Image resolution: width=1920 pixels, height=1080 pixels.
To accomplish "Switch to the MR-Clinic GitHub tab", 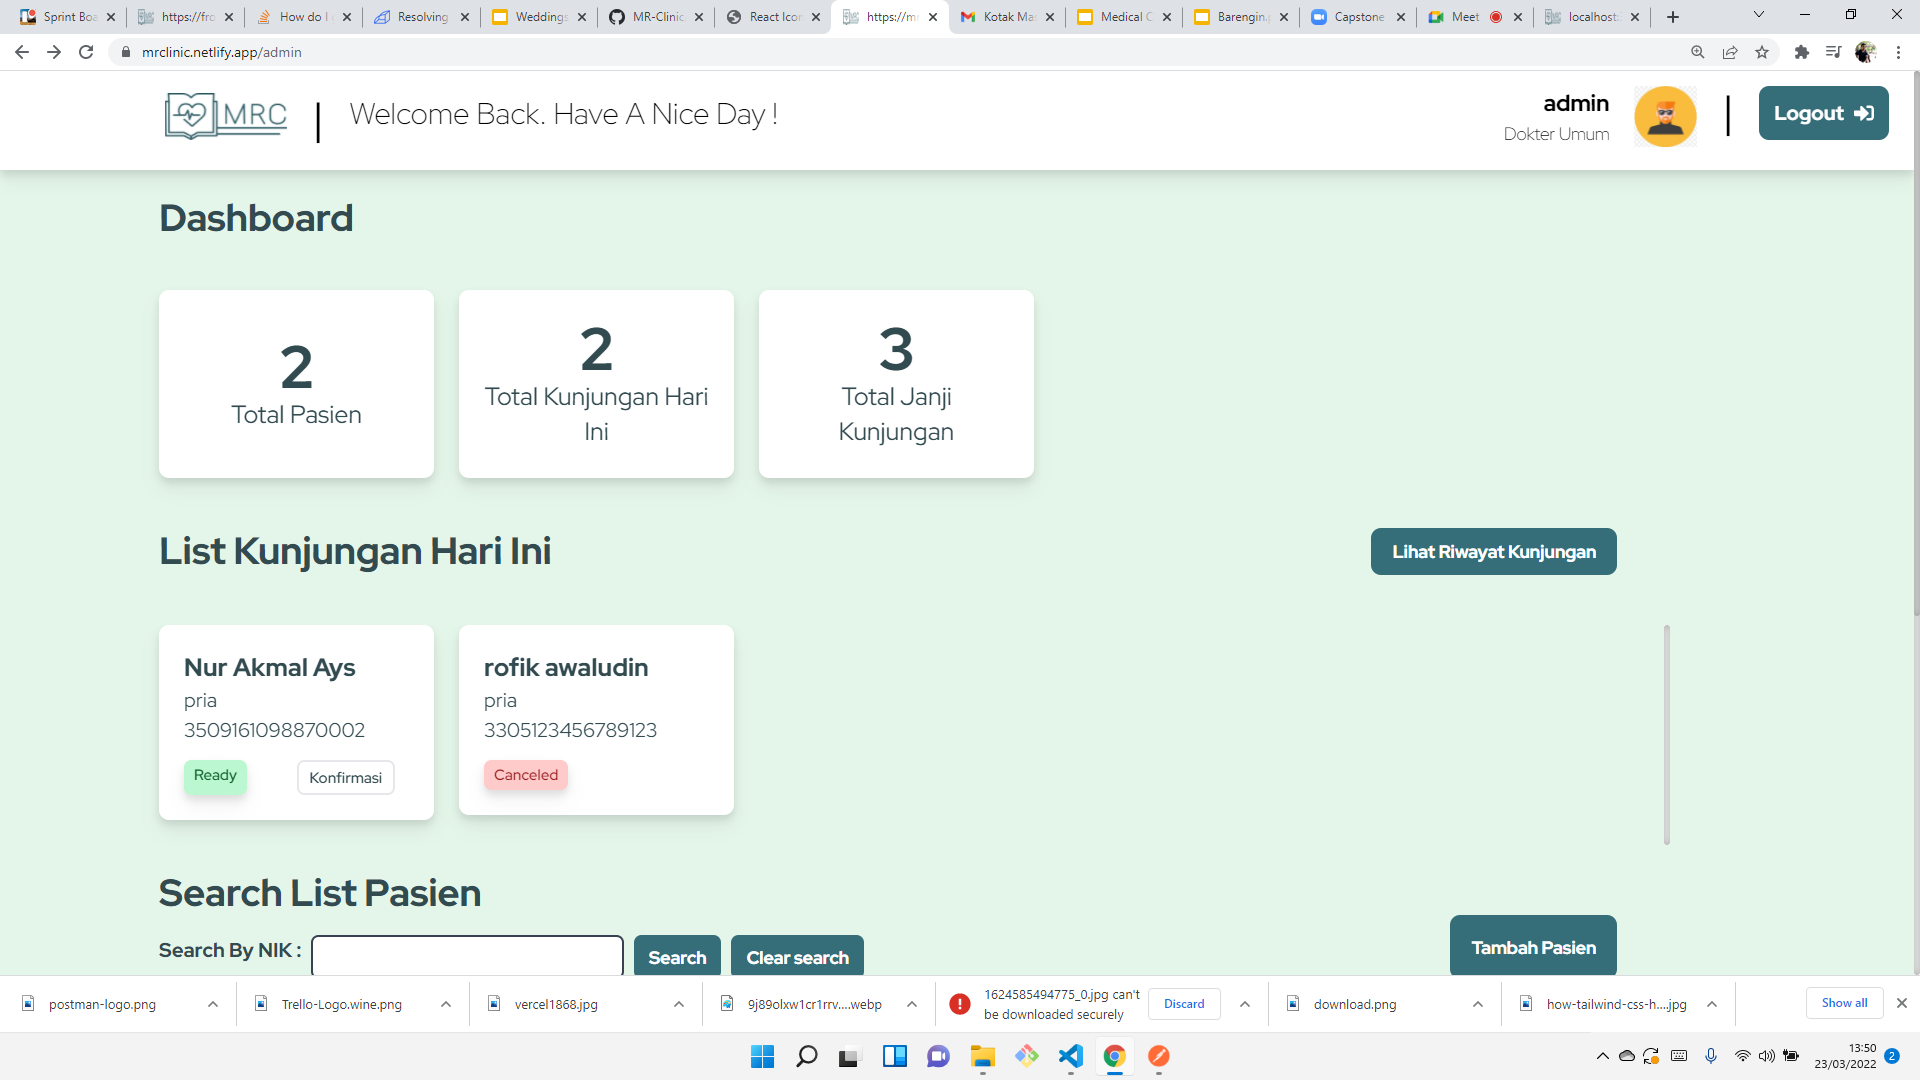I will pyautogui.click(x=655, y=17).
